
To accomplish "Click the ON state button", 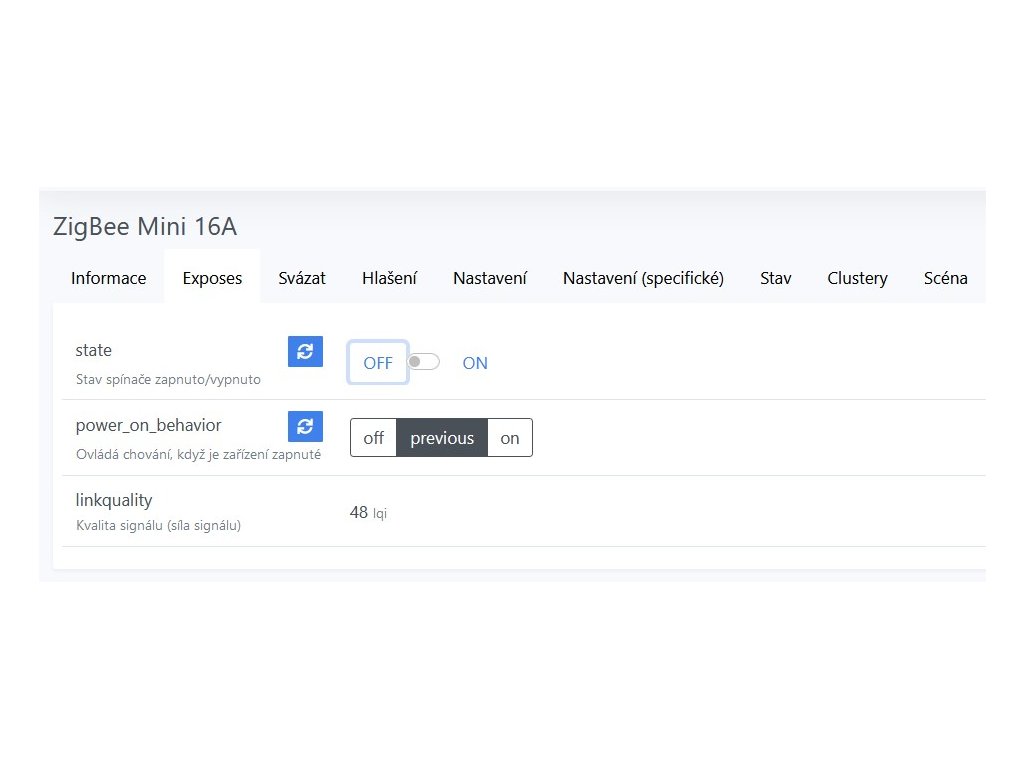I will tap(475, 363).
